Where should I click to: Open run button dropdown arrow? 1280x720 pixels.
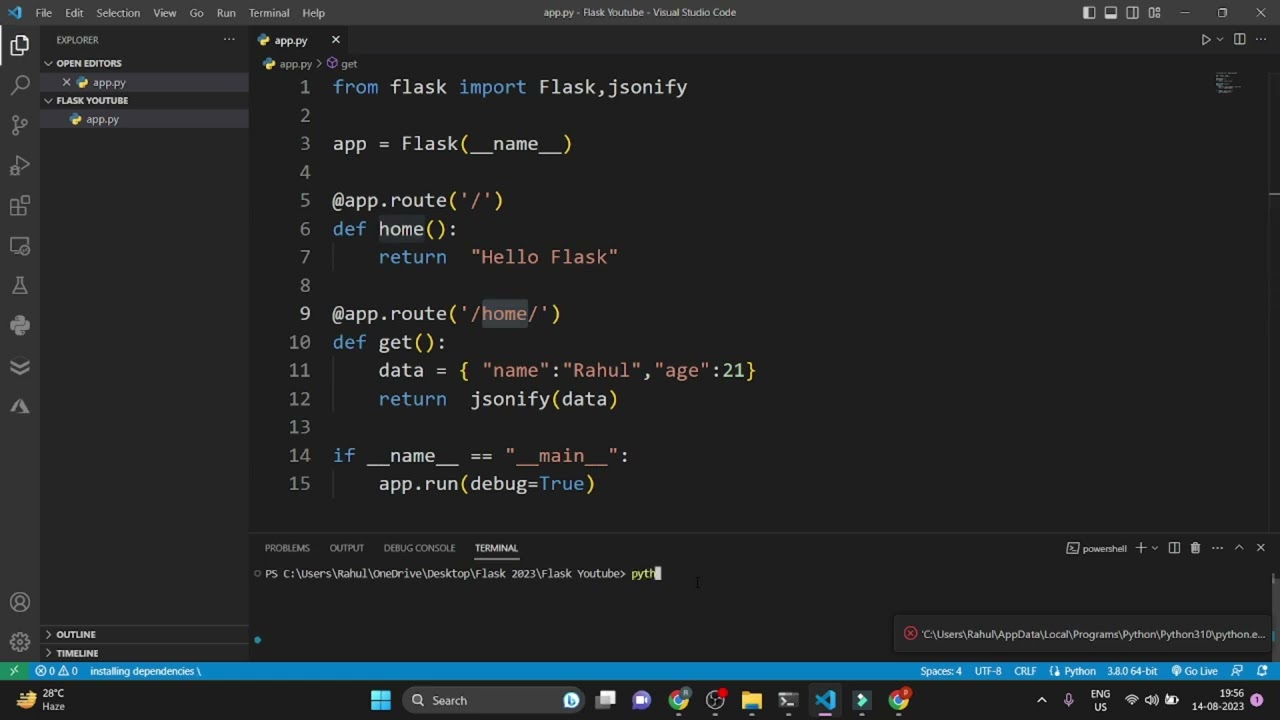(1220, 40)
